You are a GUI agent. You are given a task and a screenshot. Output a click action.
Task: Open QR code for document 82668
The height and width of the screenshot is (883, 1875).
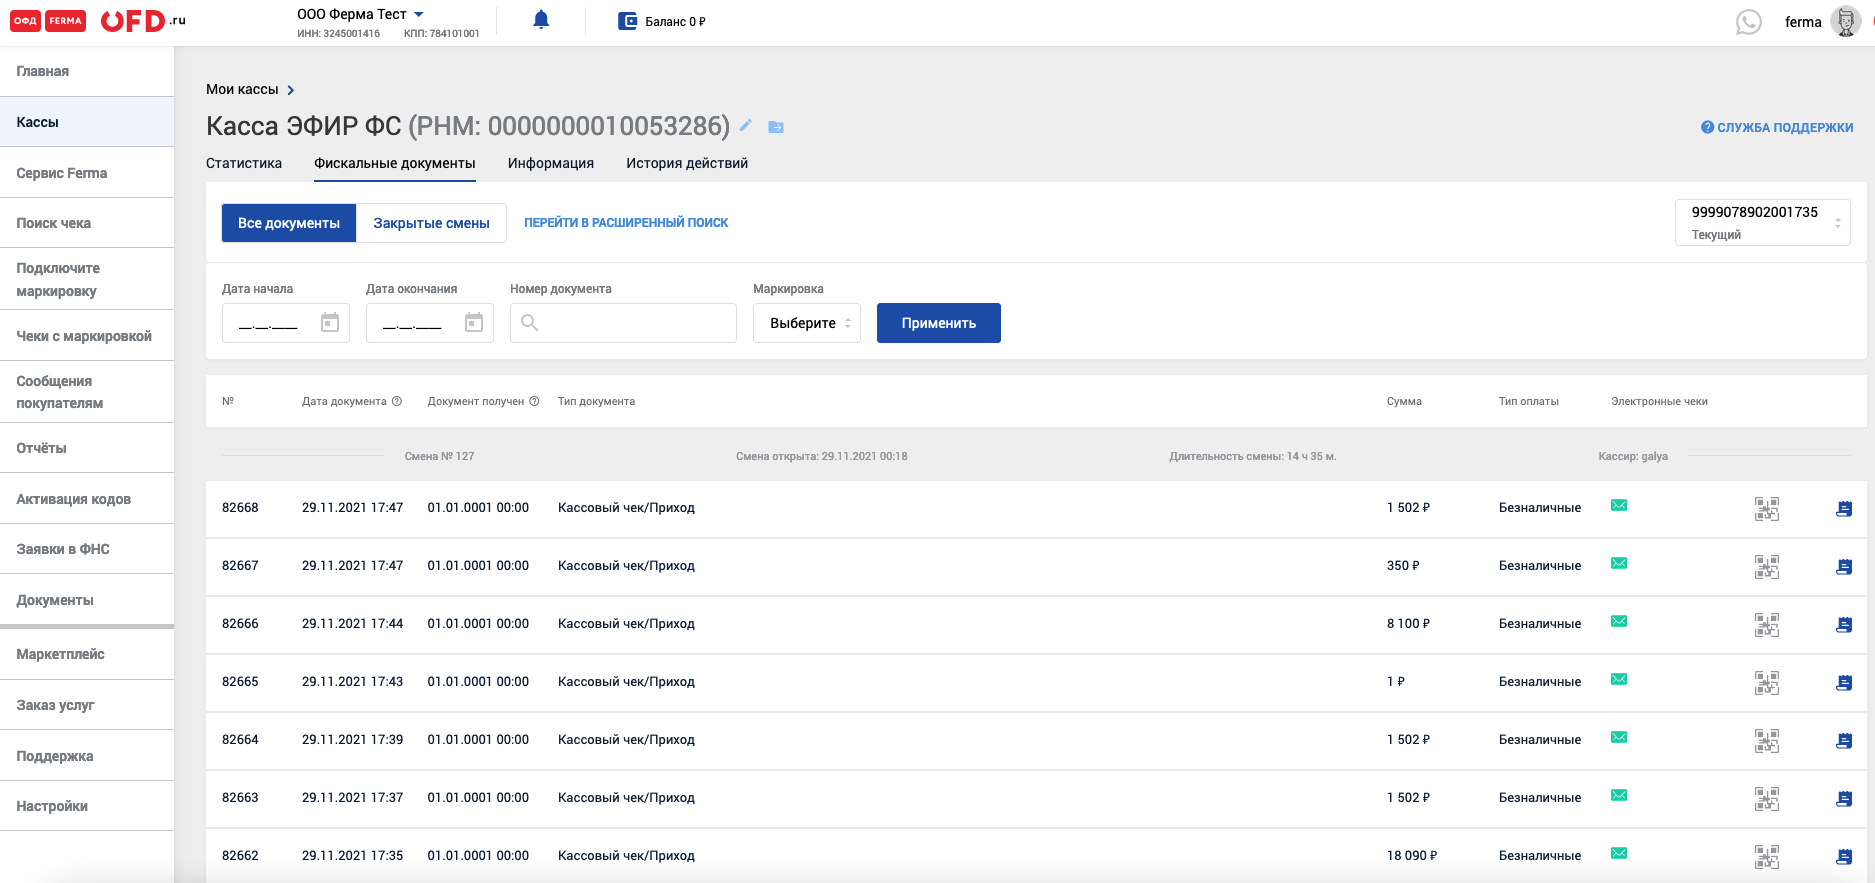[1766, 509]
